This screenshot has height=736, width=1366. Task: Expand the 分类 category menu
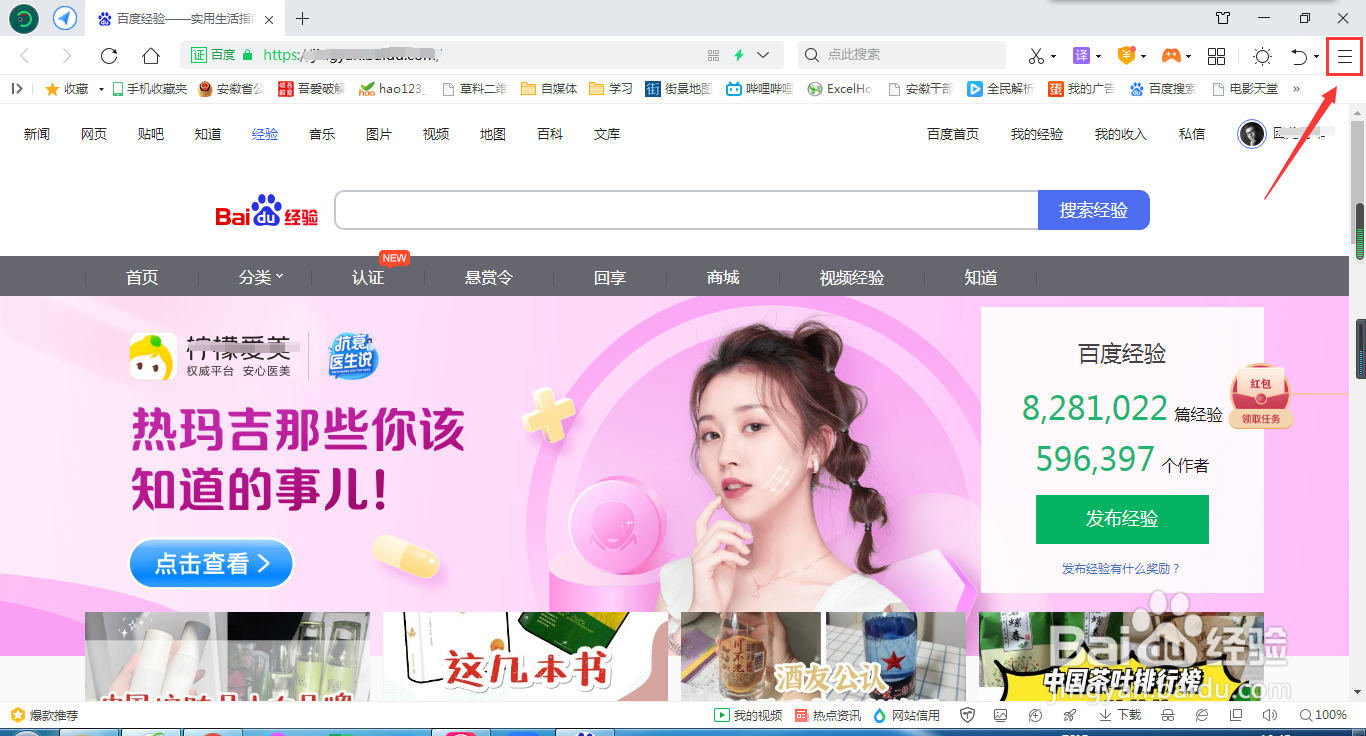[261, 277]
